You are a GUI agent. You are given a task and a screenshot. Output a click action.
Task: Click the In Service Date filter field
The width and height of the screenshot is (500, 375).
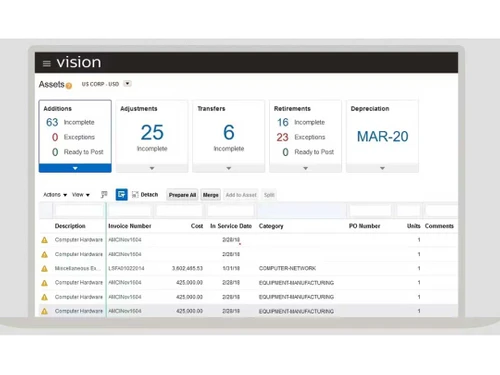click(231, 211)
